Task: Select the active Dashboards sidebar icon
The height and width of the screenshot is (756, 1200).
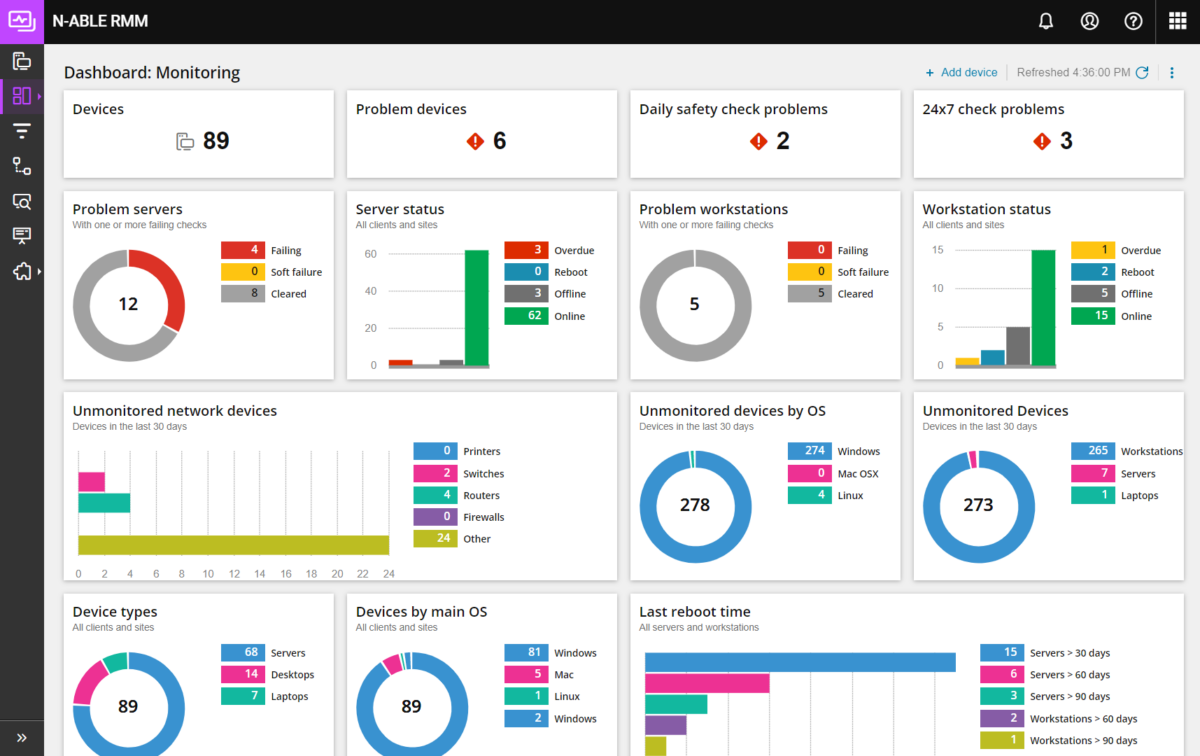Action: point(20,96)
